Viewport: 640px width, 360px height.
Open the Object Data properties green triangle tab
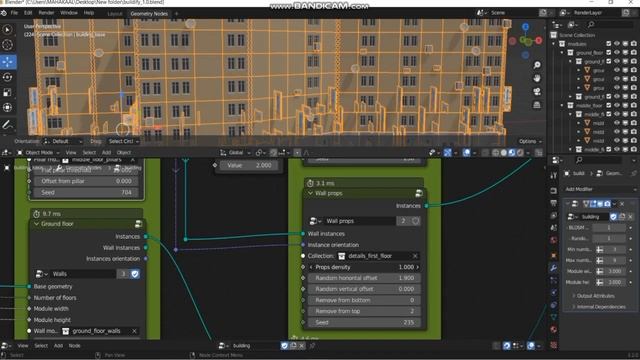point(553,317)
